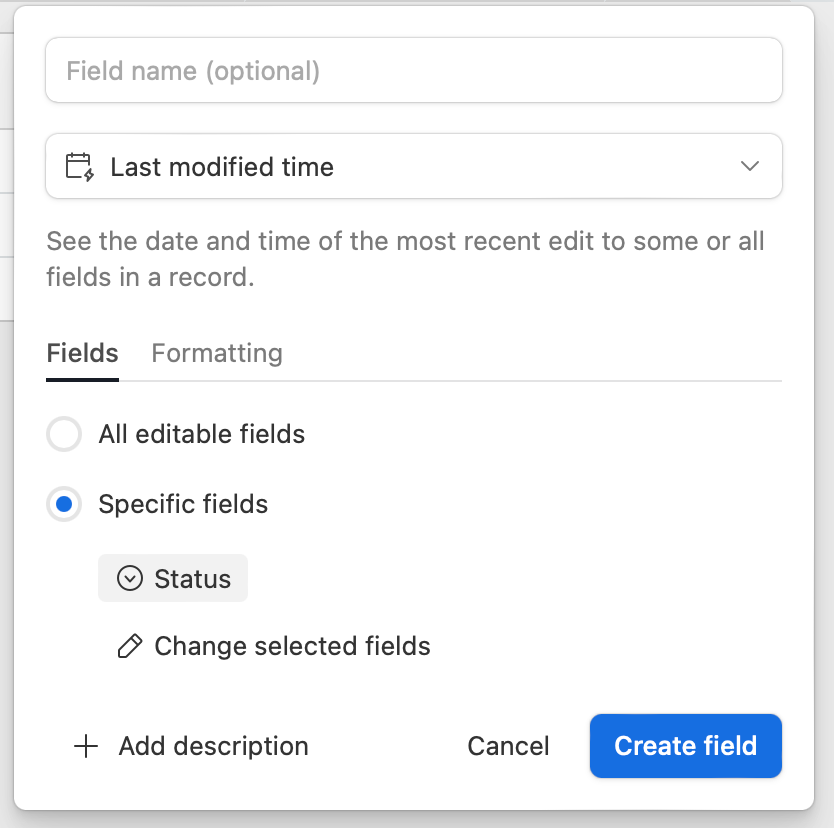834x828 pixels.
Task: Click the calendar lightning field-type icon
Action: [x=80, y=167]
